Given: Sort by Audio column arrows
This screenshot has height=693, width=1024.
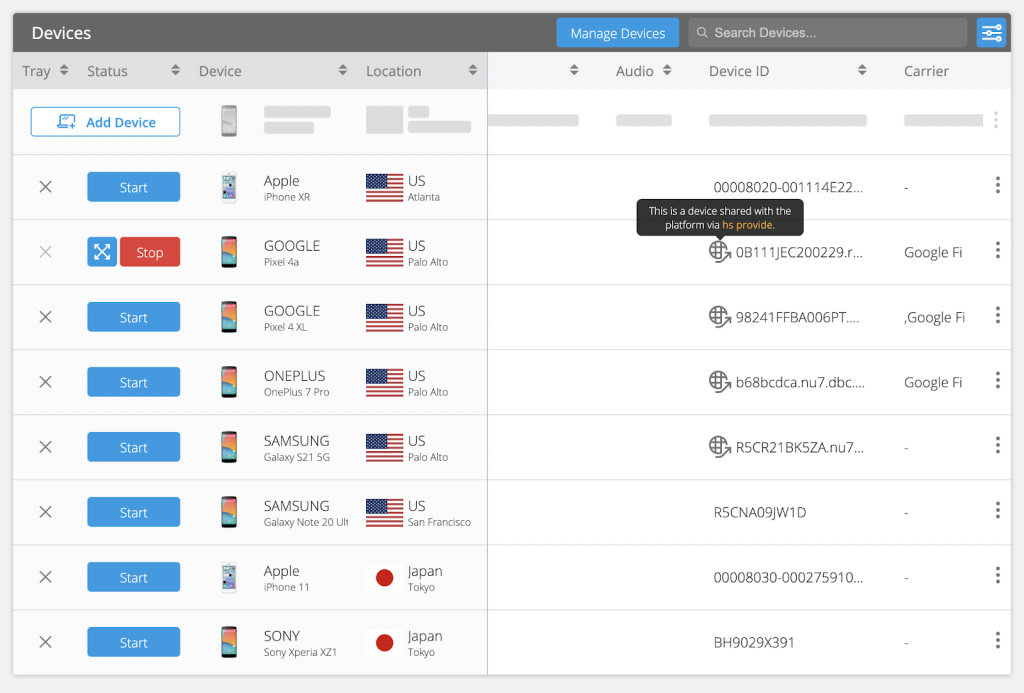Looking at the screenshot, I should click(667, 70).
